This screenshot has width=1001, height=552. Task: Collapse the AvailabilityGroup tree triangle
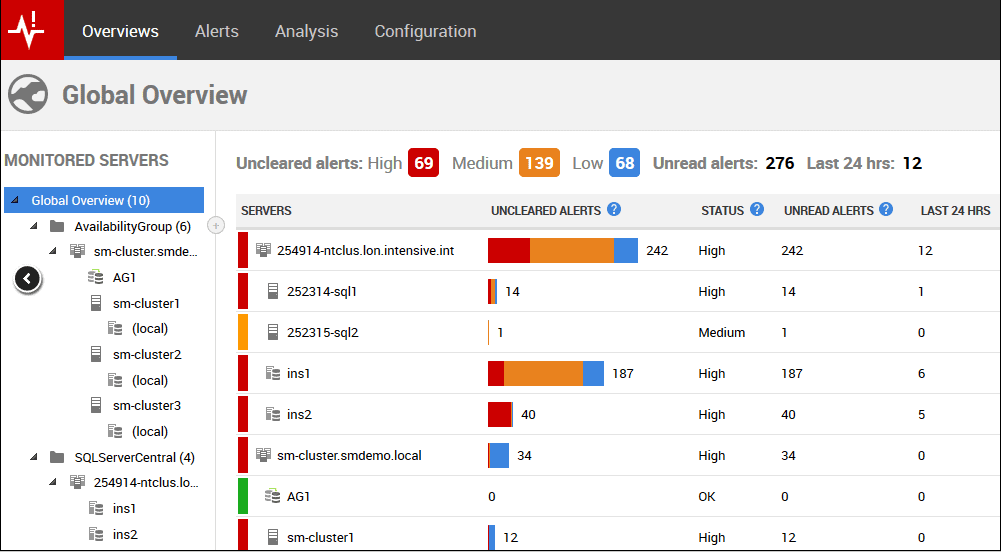click(x=34, y=226)
